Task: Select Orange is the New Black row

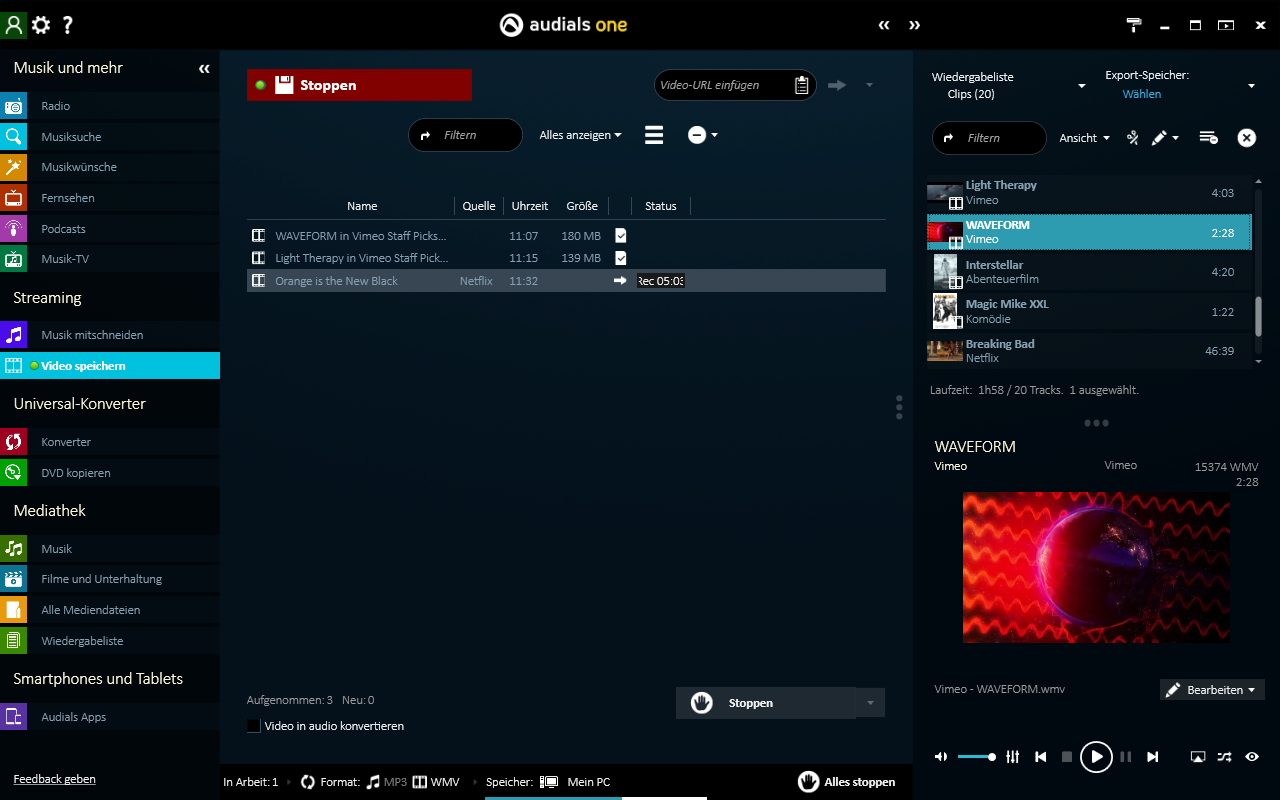Action: (566, 281)
